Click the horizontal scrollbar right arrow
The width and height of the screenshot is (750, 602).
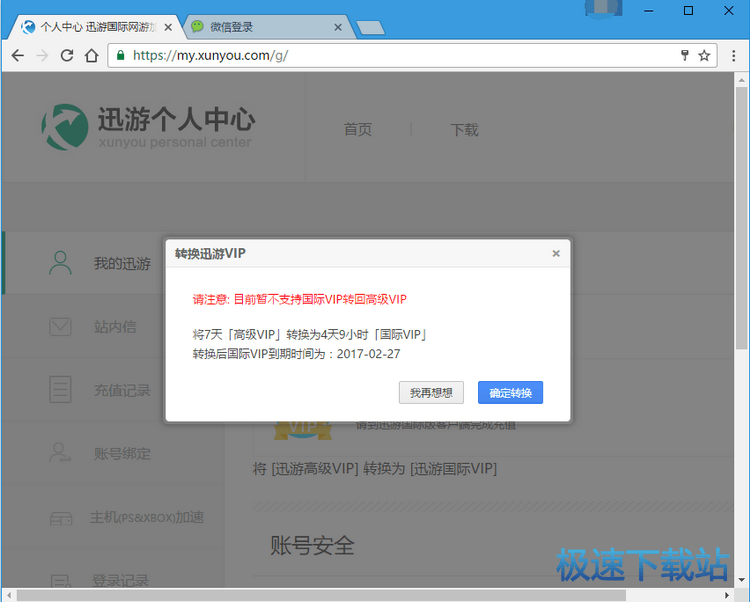[x=727, y=595]
